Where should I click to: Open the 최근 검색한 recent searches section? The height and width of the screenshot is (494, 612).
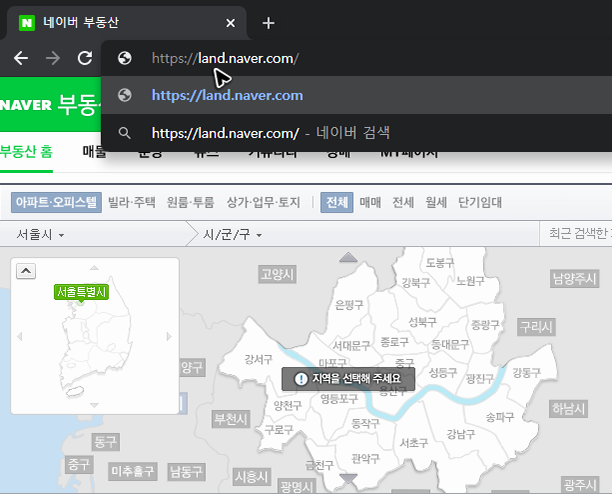pyautogui.click(x=580, y=233)
